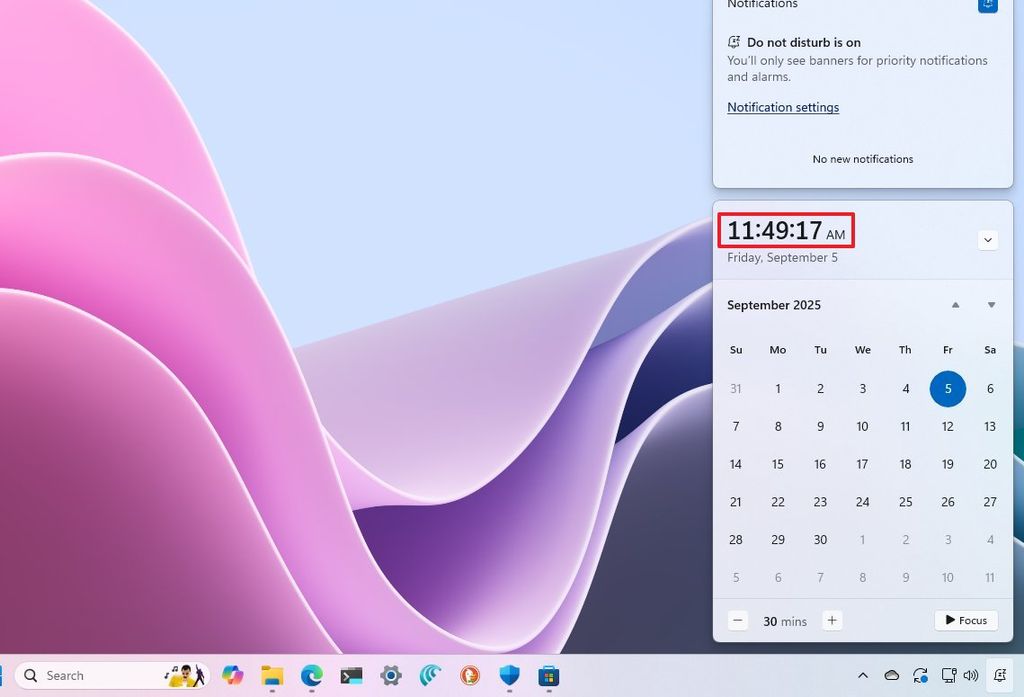Open OneDrive from the system tray
This screenshot has width=1024, height=697.
[892, 675]
